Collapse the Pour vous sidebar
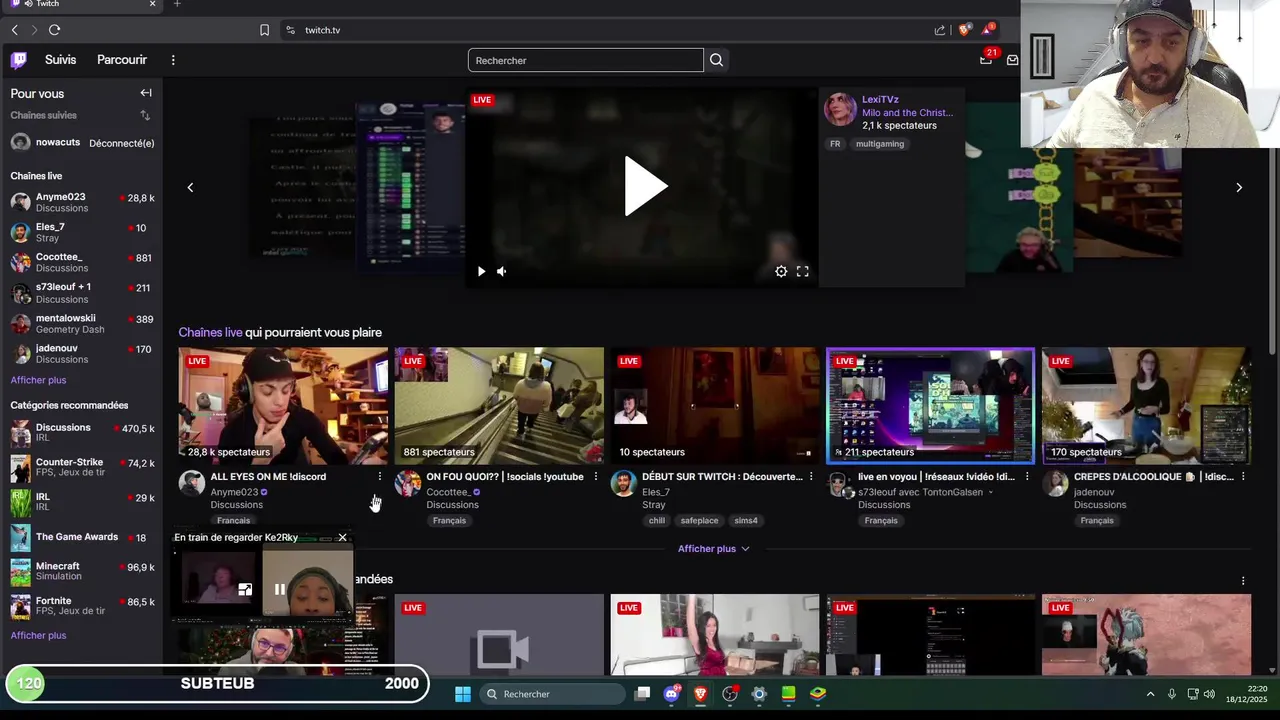Image resolution: width=1280 pixels, height=720 pixels. 146,93
